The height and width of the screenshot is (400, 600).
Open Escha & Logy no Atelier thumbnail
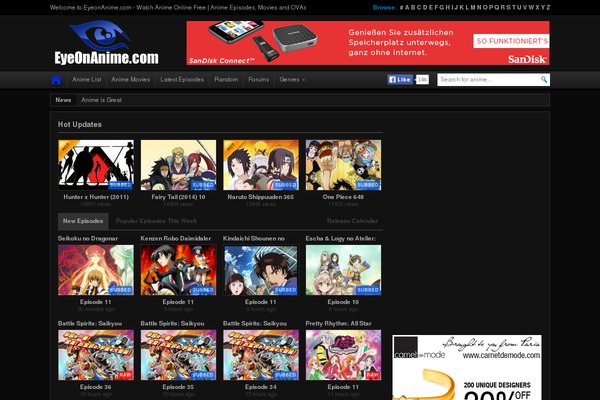pyautogui.click(x=343, y=270)
